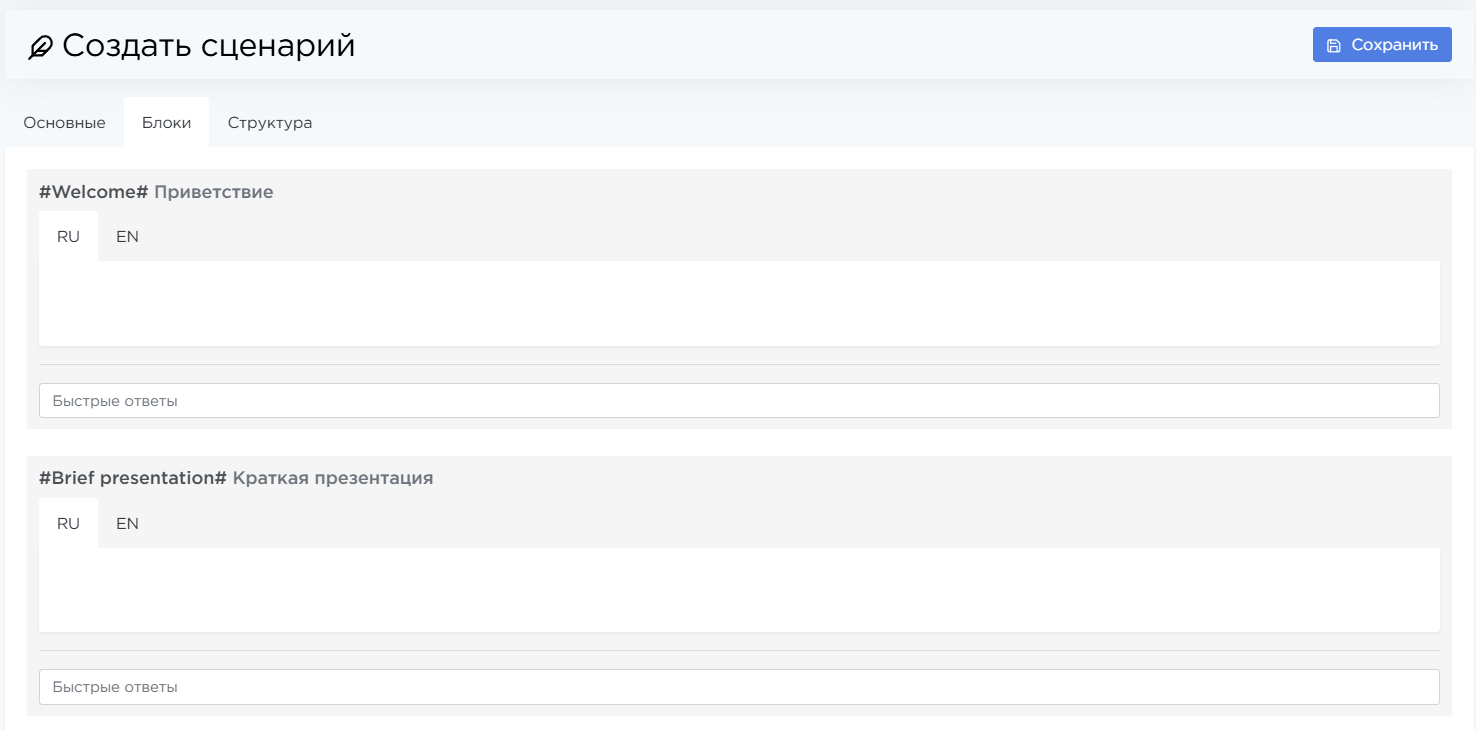Select the Блоки tab
1476x730 pixels.
(x=166, y=123)
